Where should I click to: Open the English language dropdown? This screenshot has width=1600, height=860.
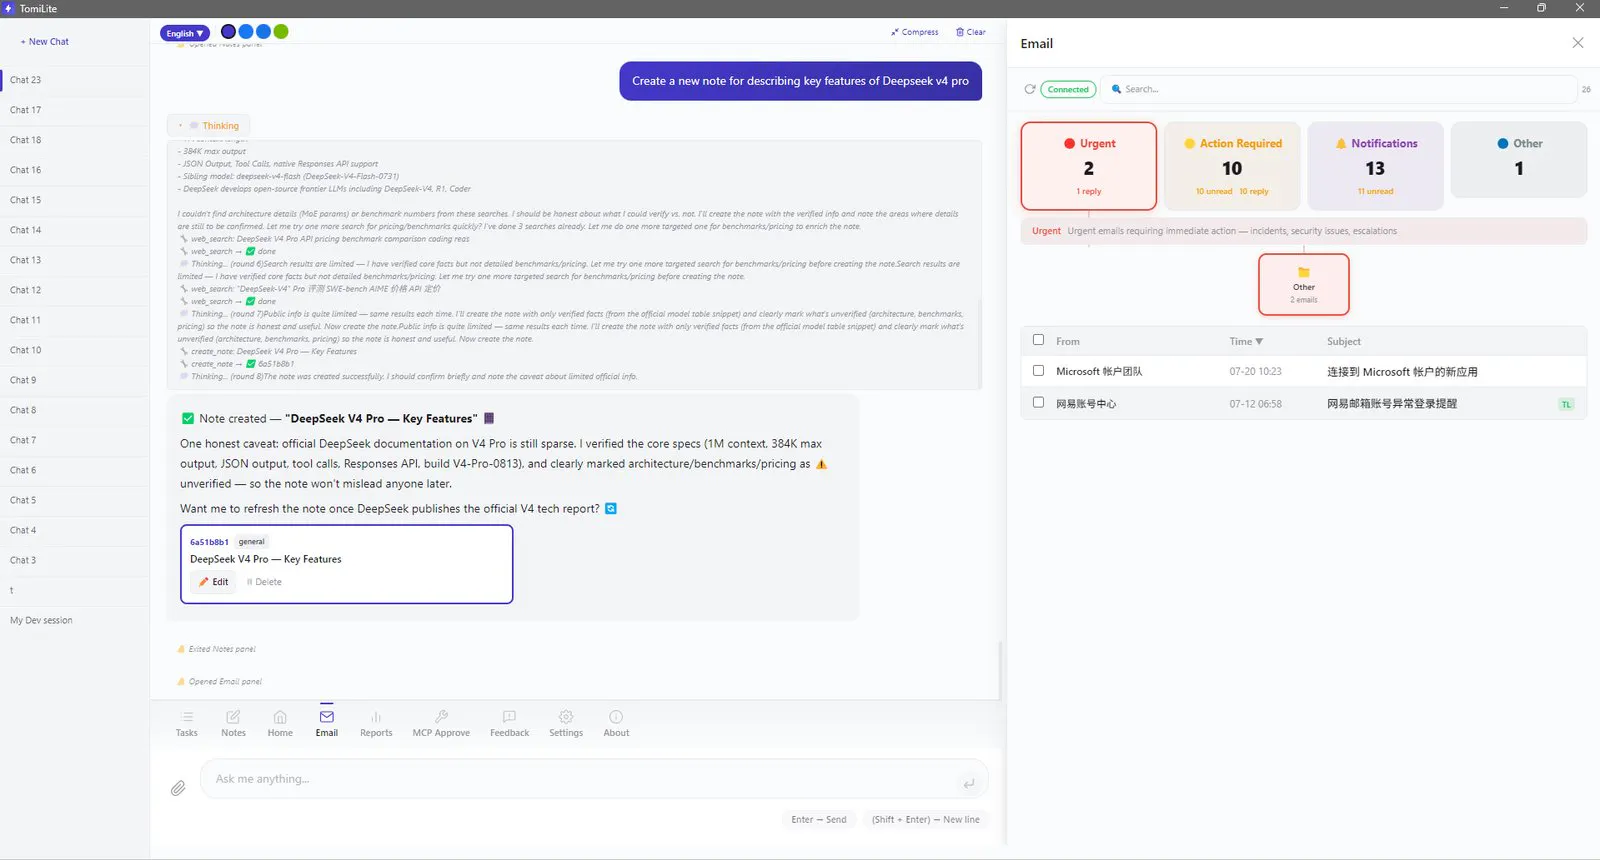pos(185,33)
